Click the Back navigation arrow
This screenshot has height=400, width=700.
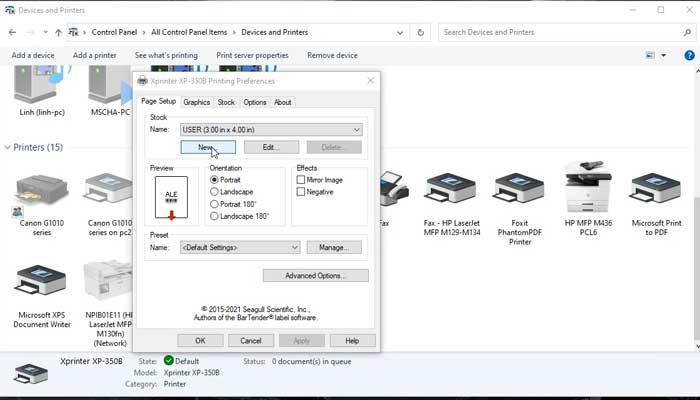point(12,32)
